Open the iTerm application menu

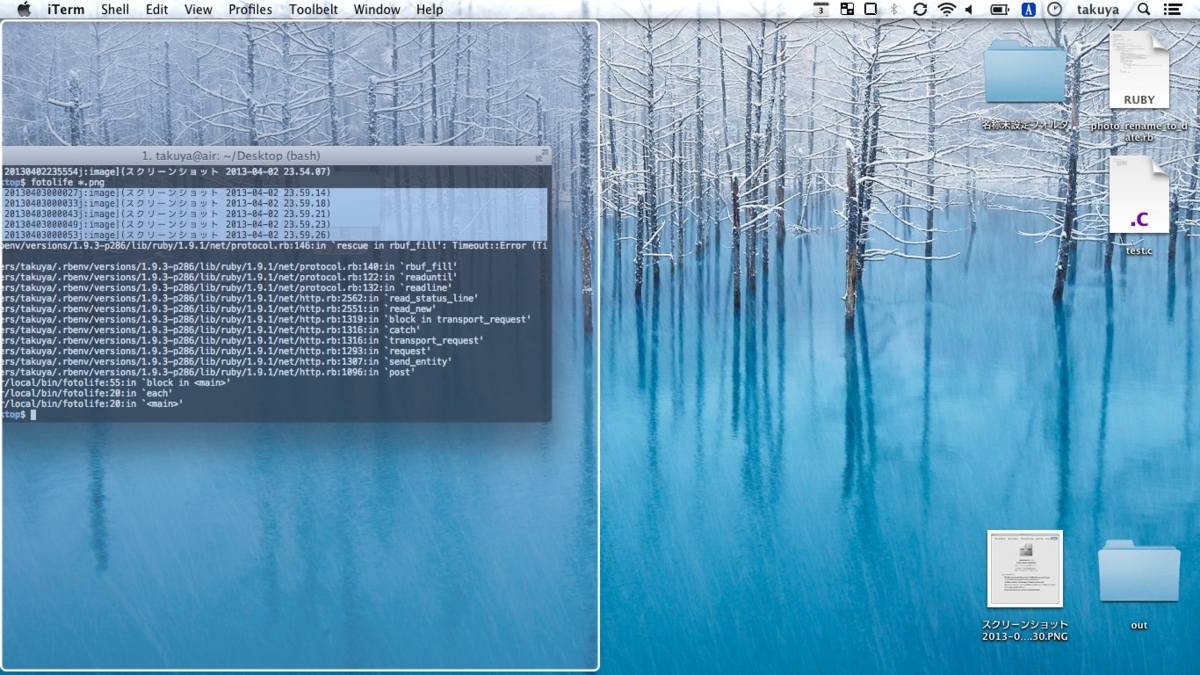(66, 9)
